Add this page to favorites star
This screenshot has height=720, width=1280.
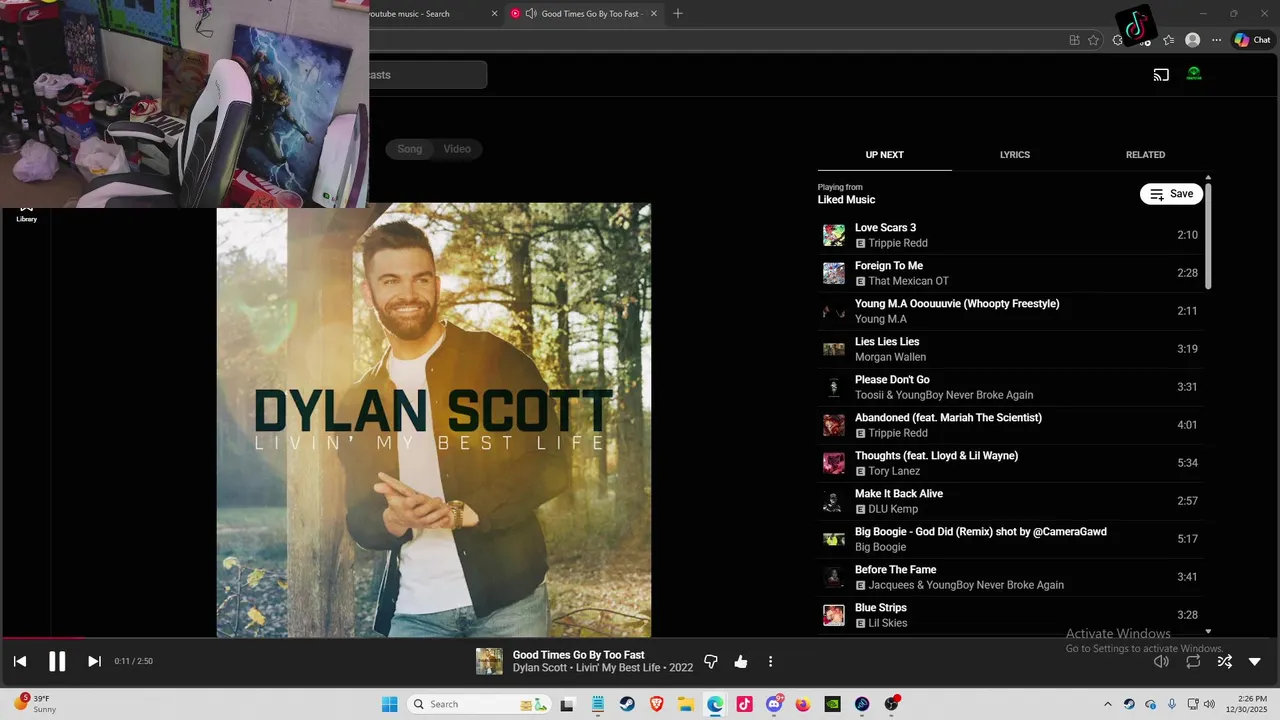[1093, 40]
